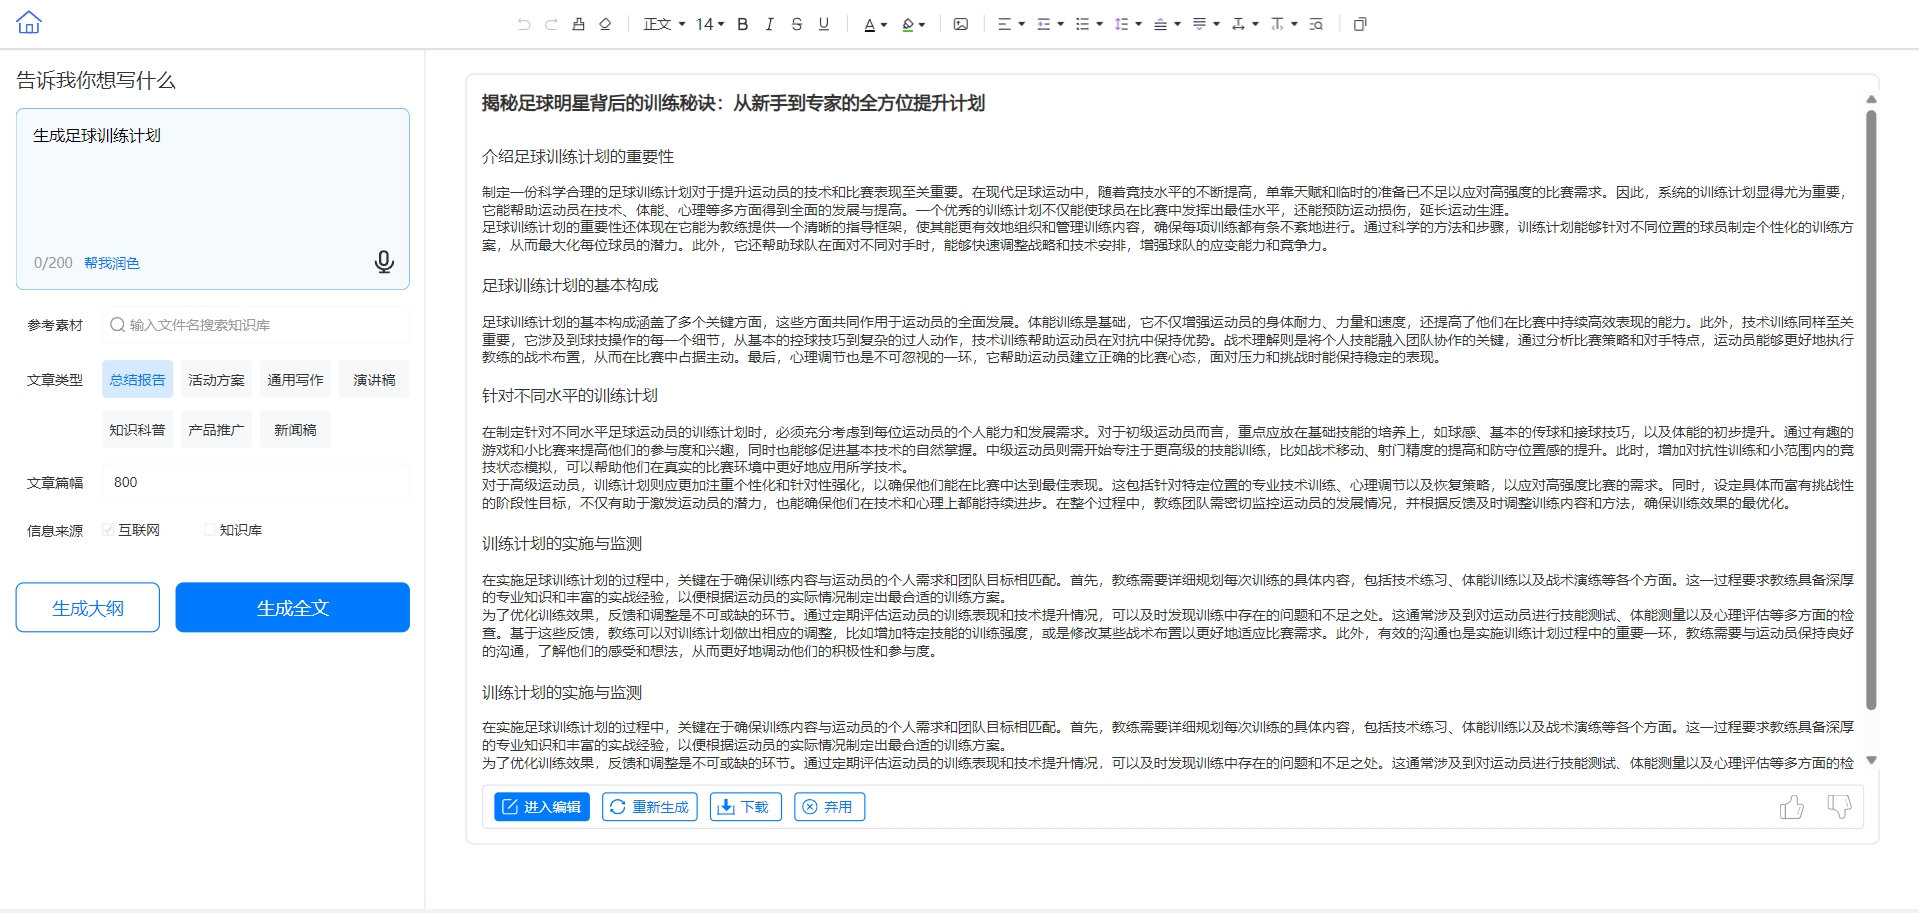
Task: Click the 生成全文 button
Action: point(292,608)
